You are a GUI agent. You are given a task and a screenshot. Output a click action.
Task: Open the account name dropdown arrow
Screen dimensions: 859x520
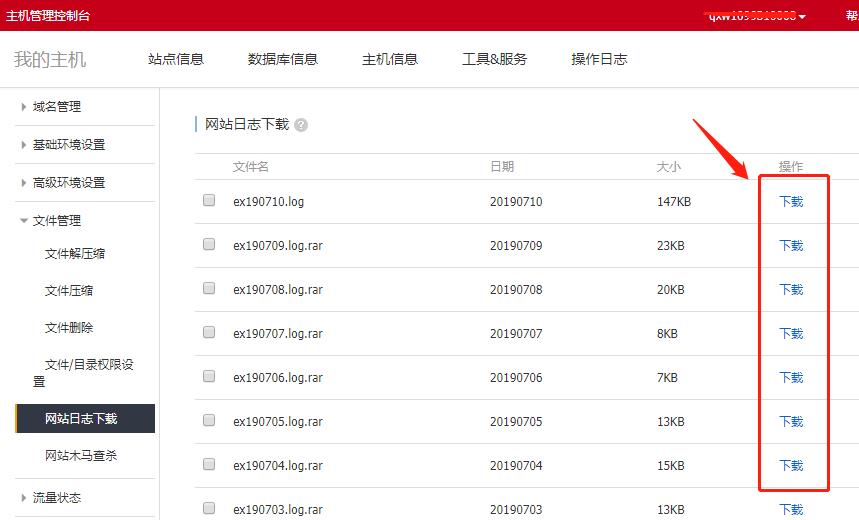pos(802,17)
